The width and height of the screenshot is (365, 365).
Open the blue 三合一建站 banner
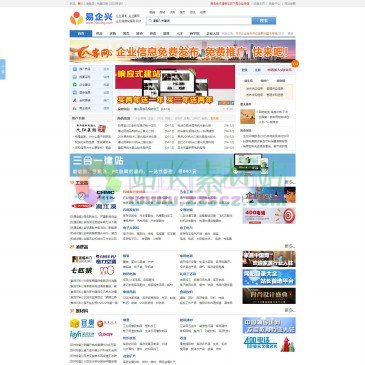click(x=182, y=165)
